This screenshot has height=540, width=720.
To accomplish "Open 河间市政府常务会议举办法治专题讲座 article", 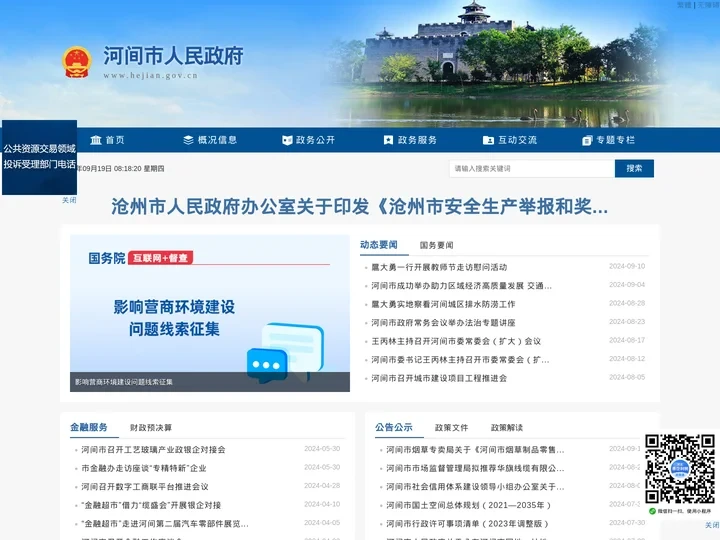I will 443,323.
